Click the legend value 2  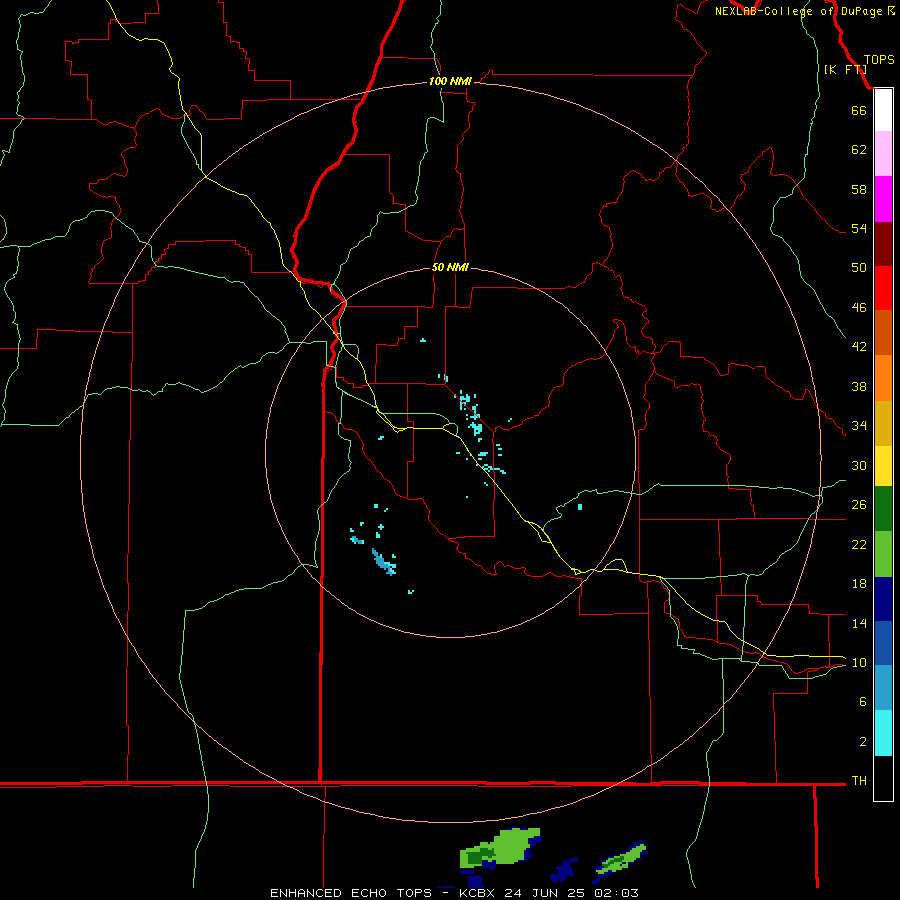pos(863,741)
